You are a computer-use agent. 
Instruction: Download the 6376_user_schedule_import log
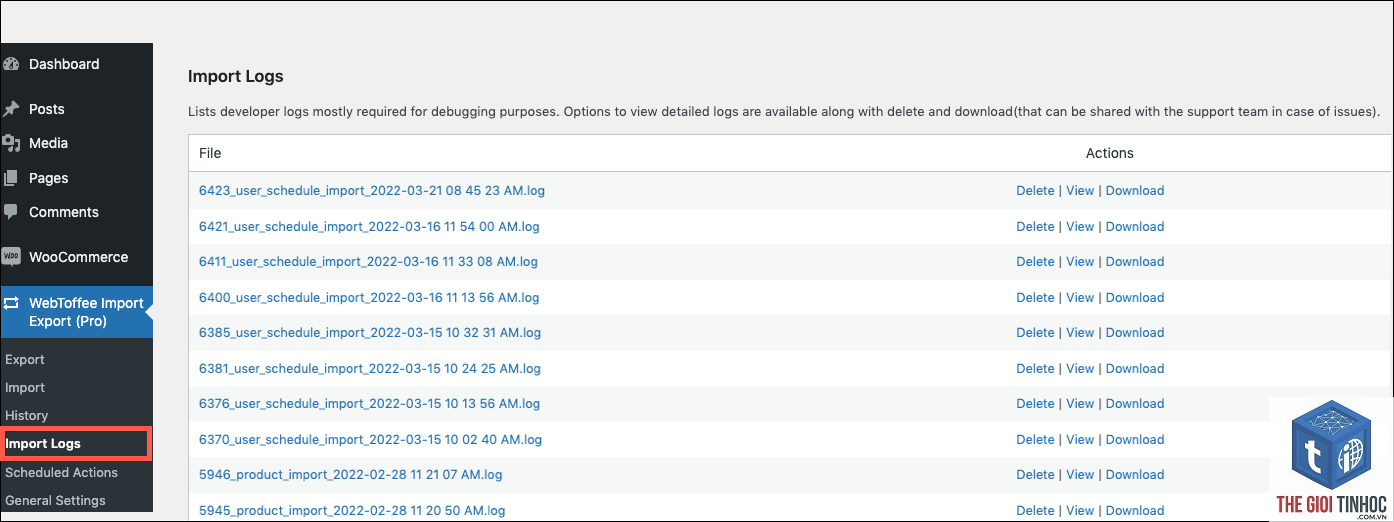pos(1135,403)
